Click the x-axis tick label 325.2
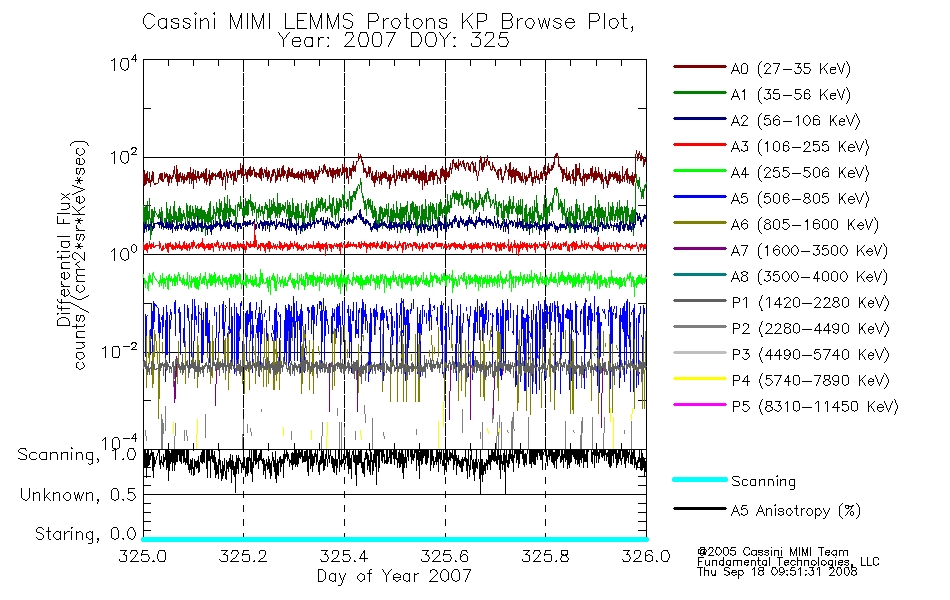Viewport: 950px width, 600px height. tap(243, 556)
